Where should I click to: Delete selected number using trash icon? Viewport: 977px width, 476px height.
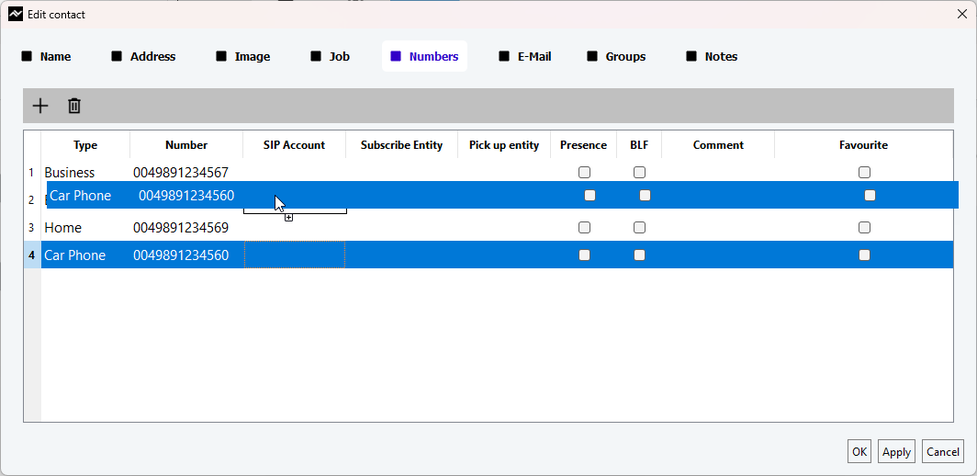click(x=74, y=106)
